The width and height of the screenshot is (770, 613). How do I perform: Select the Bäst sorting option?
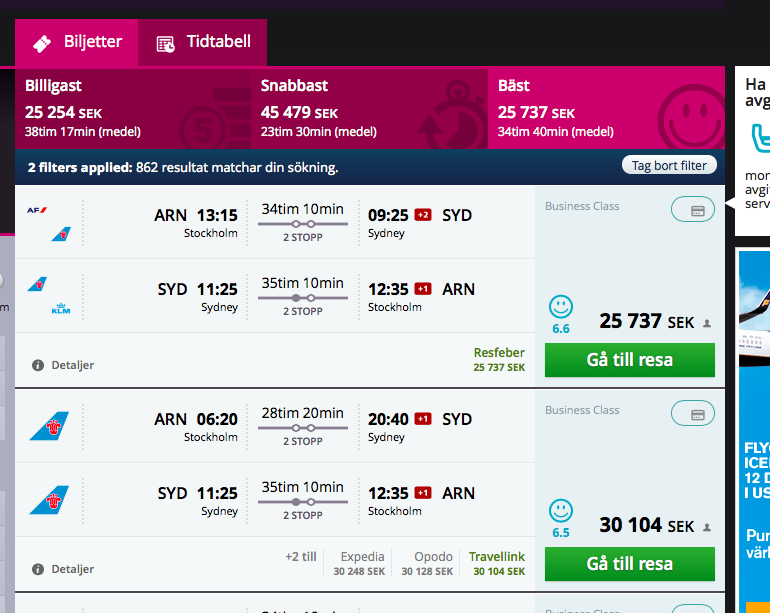[605, 108]
